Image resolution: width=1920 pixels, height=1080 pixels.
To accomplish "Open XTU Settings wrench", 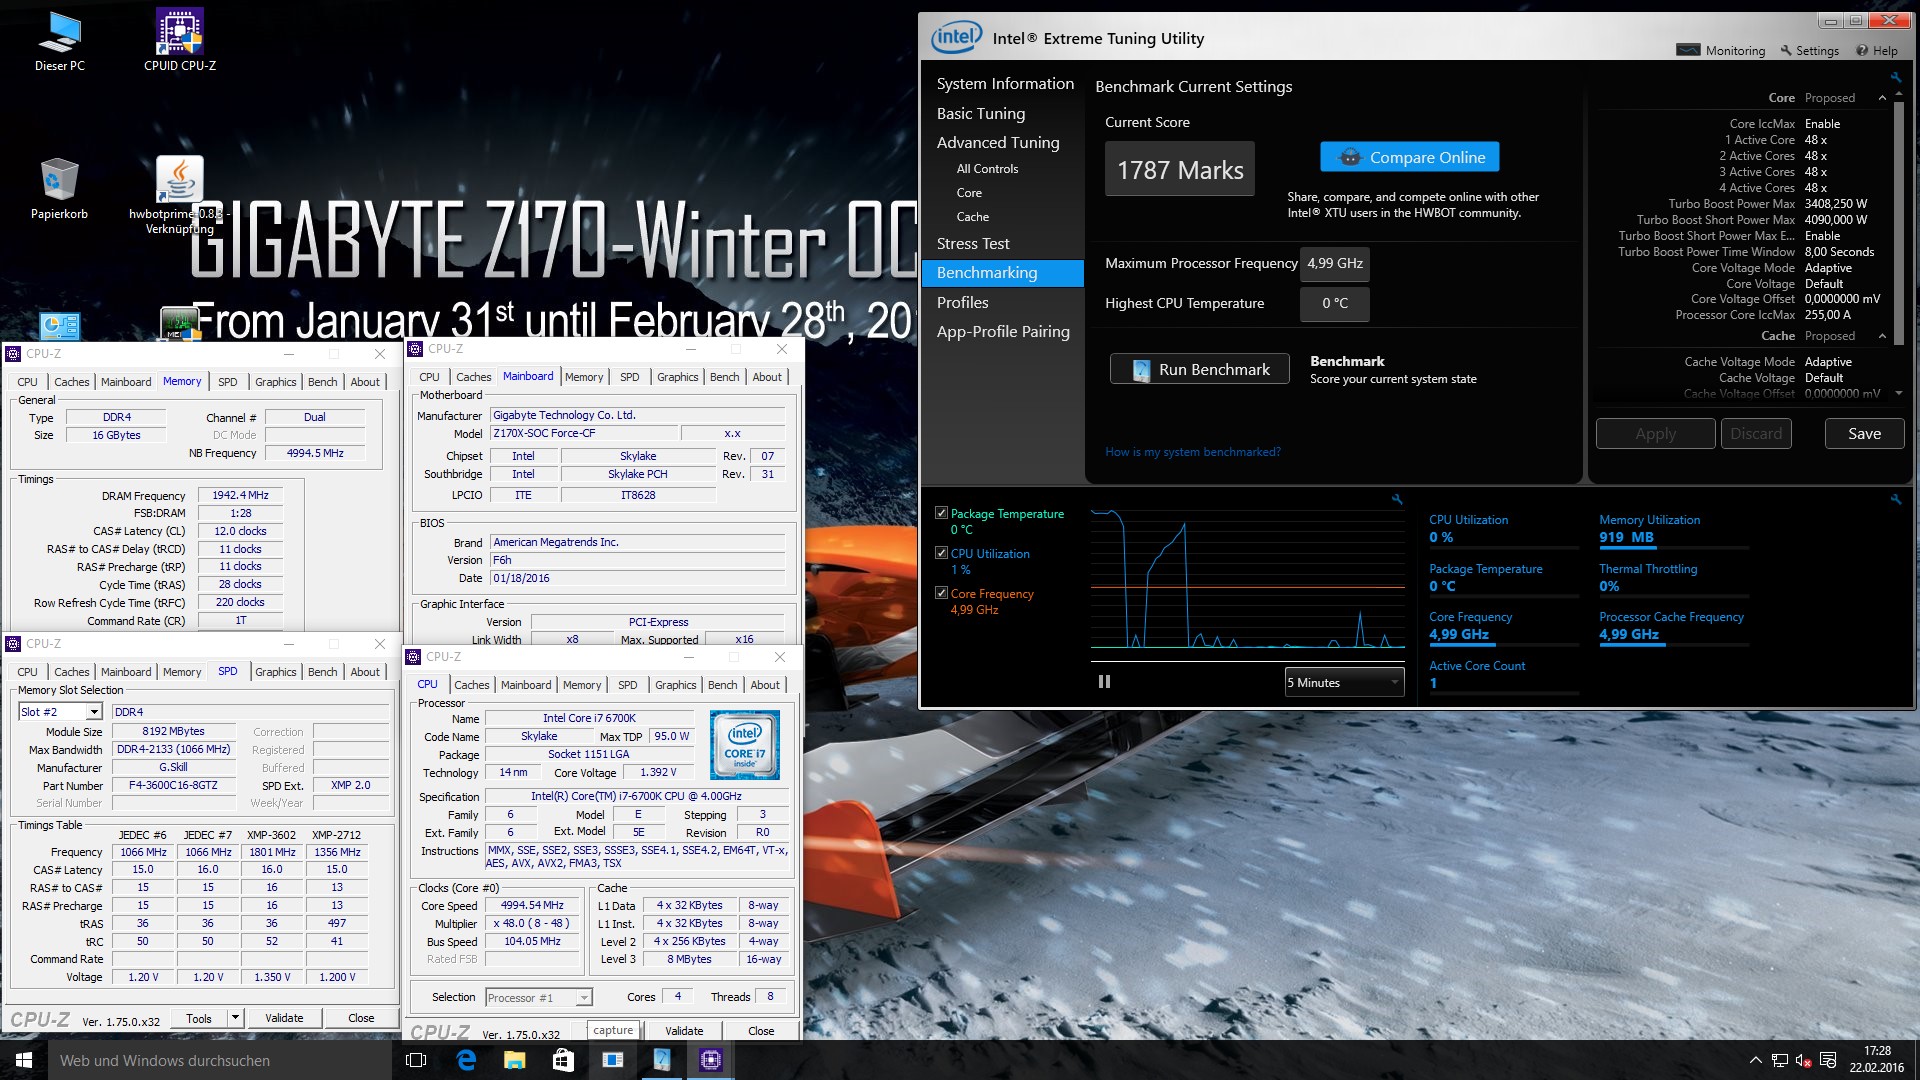I will pos(1809,50).
